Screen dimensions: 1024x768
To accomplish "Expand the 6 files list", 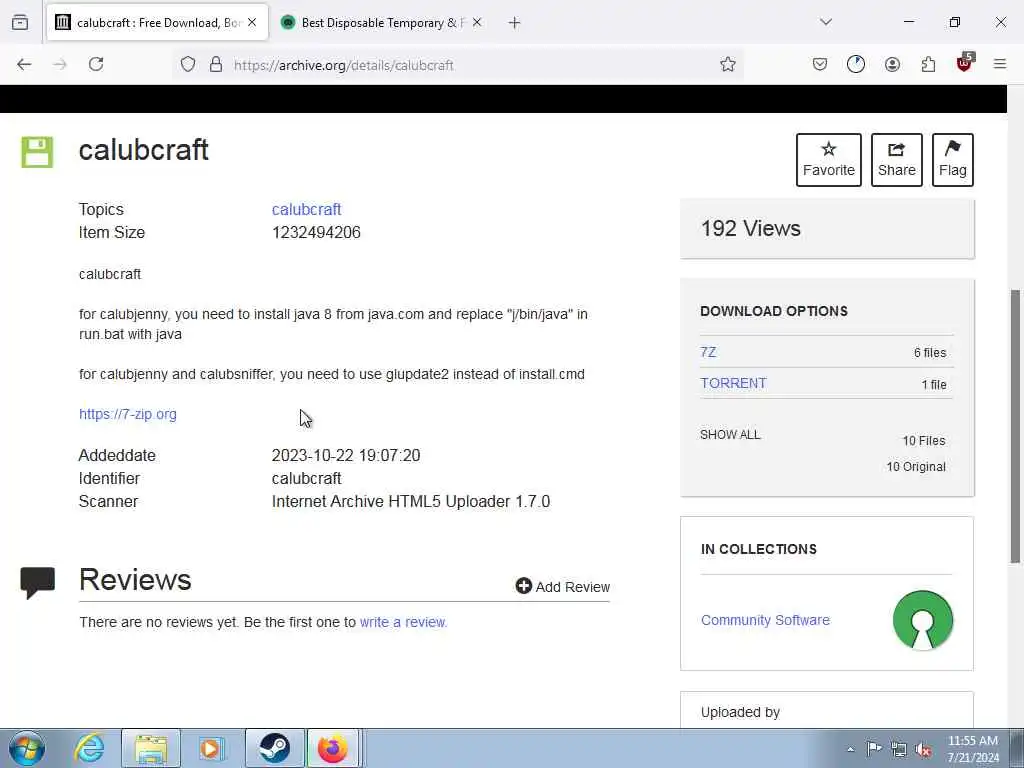I will pos(930,353).
